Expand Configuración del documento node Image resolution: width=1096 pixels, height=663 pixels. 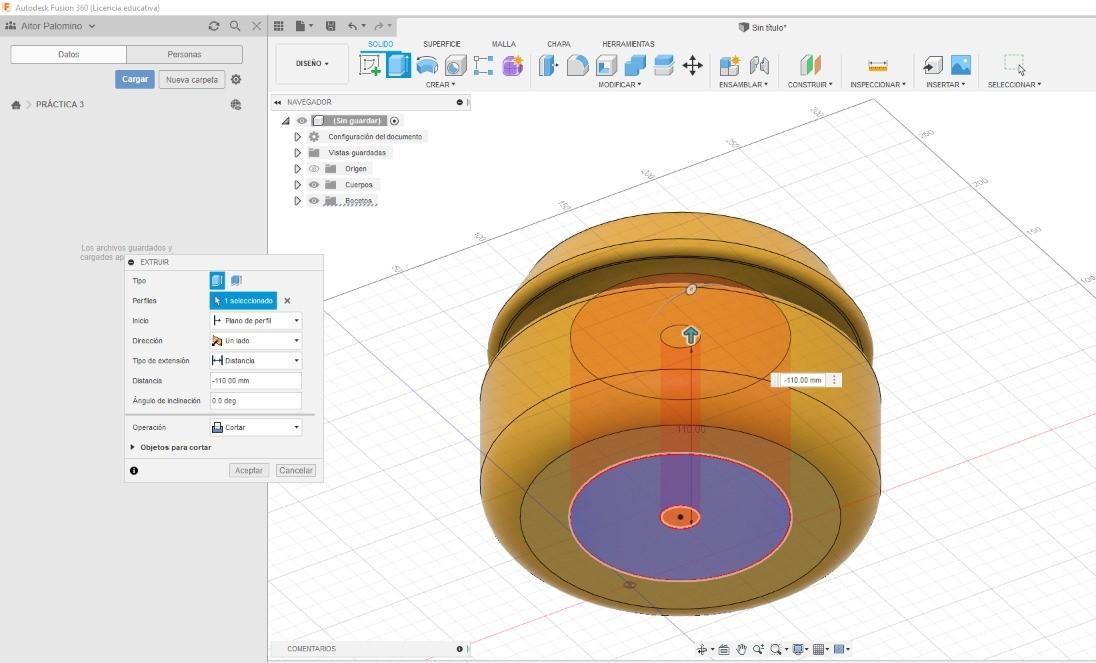point(297,137)
